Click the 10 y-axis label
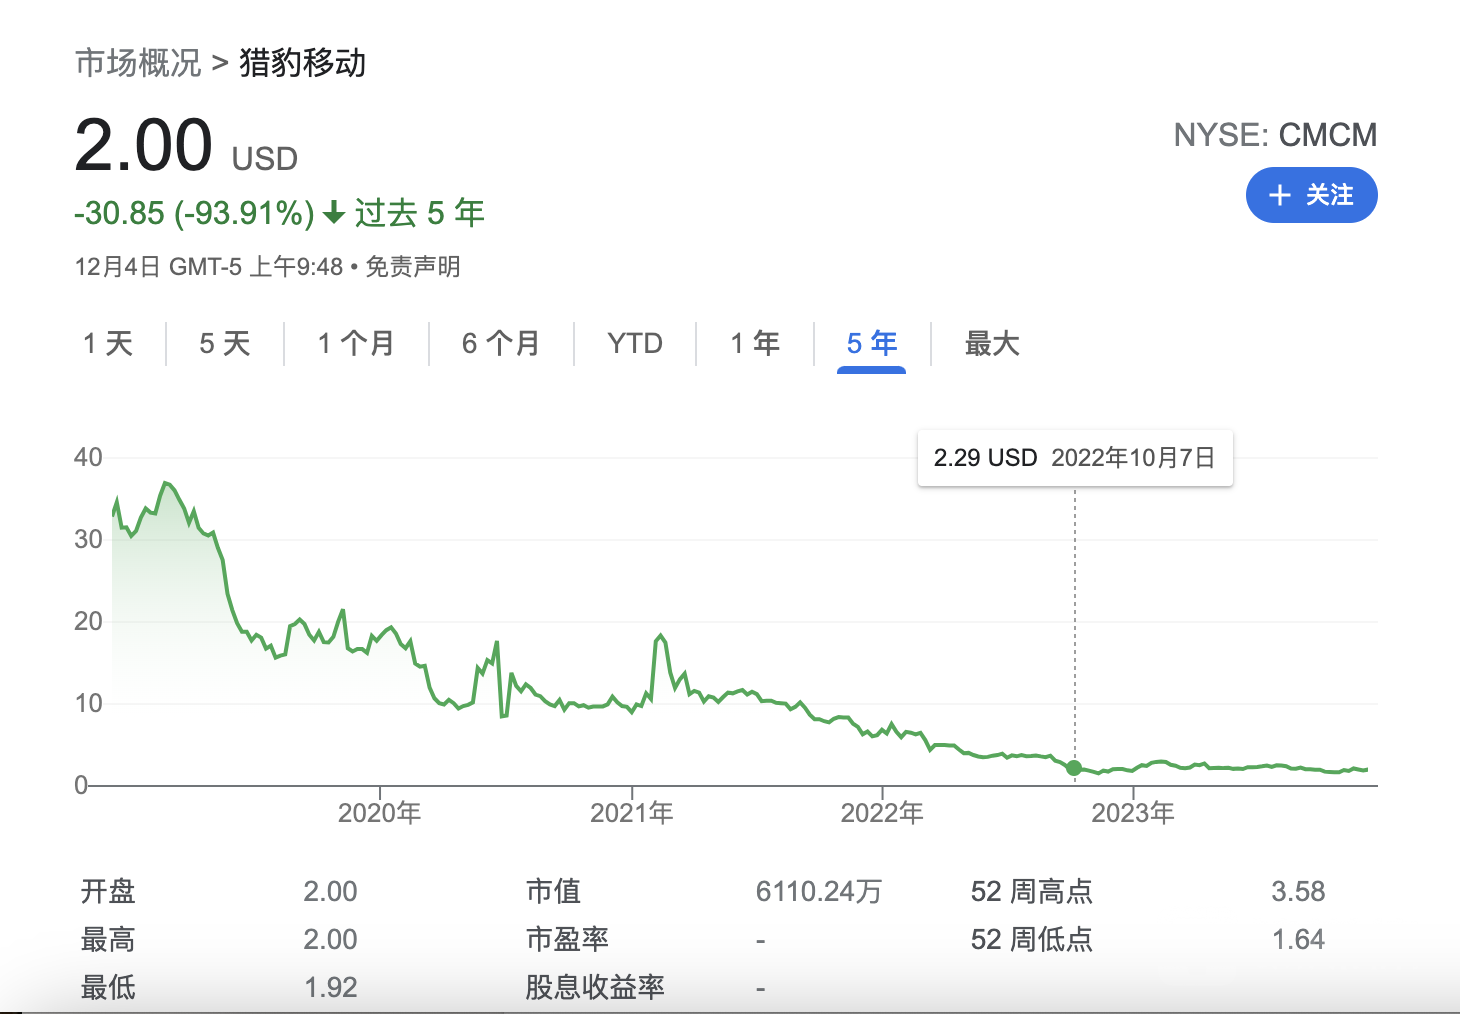 88,703
